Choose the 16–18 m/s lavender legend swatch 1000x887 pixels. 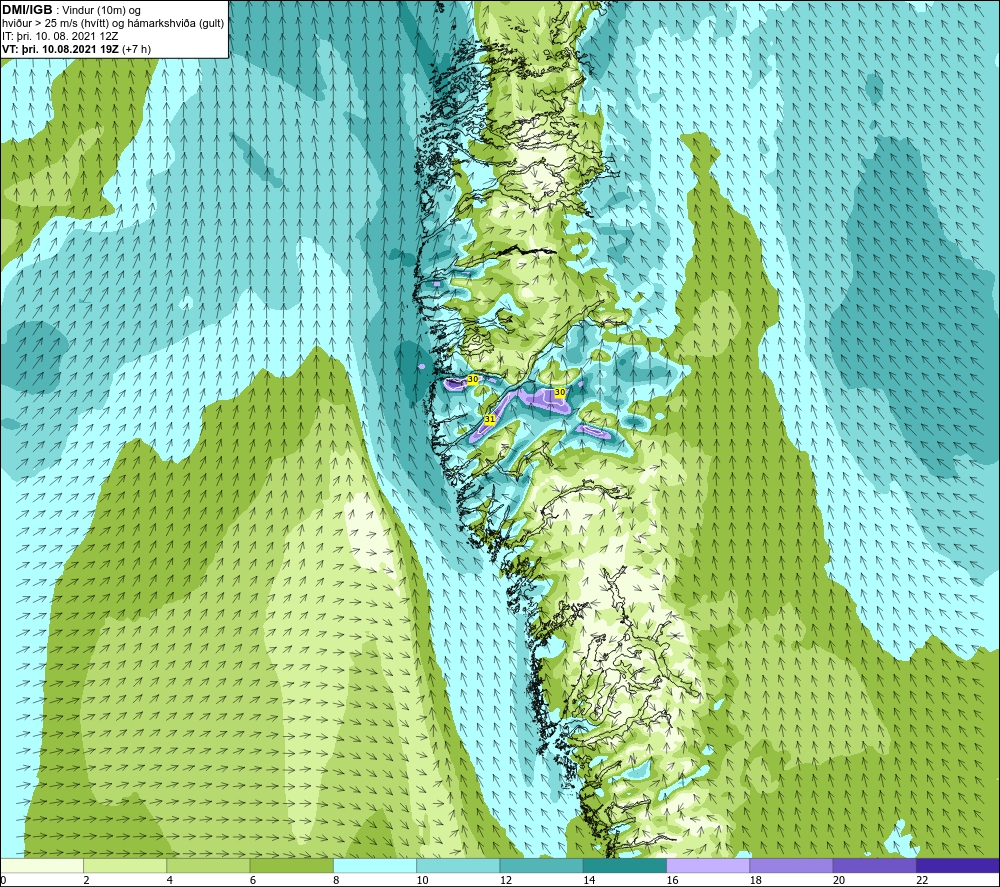coord(709,865)
